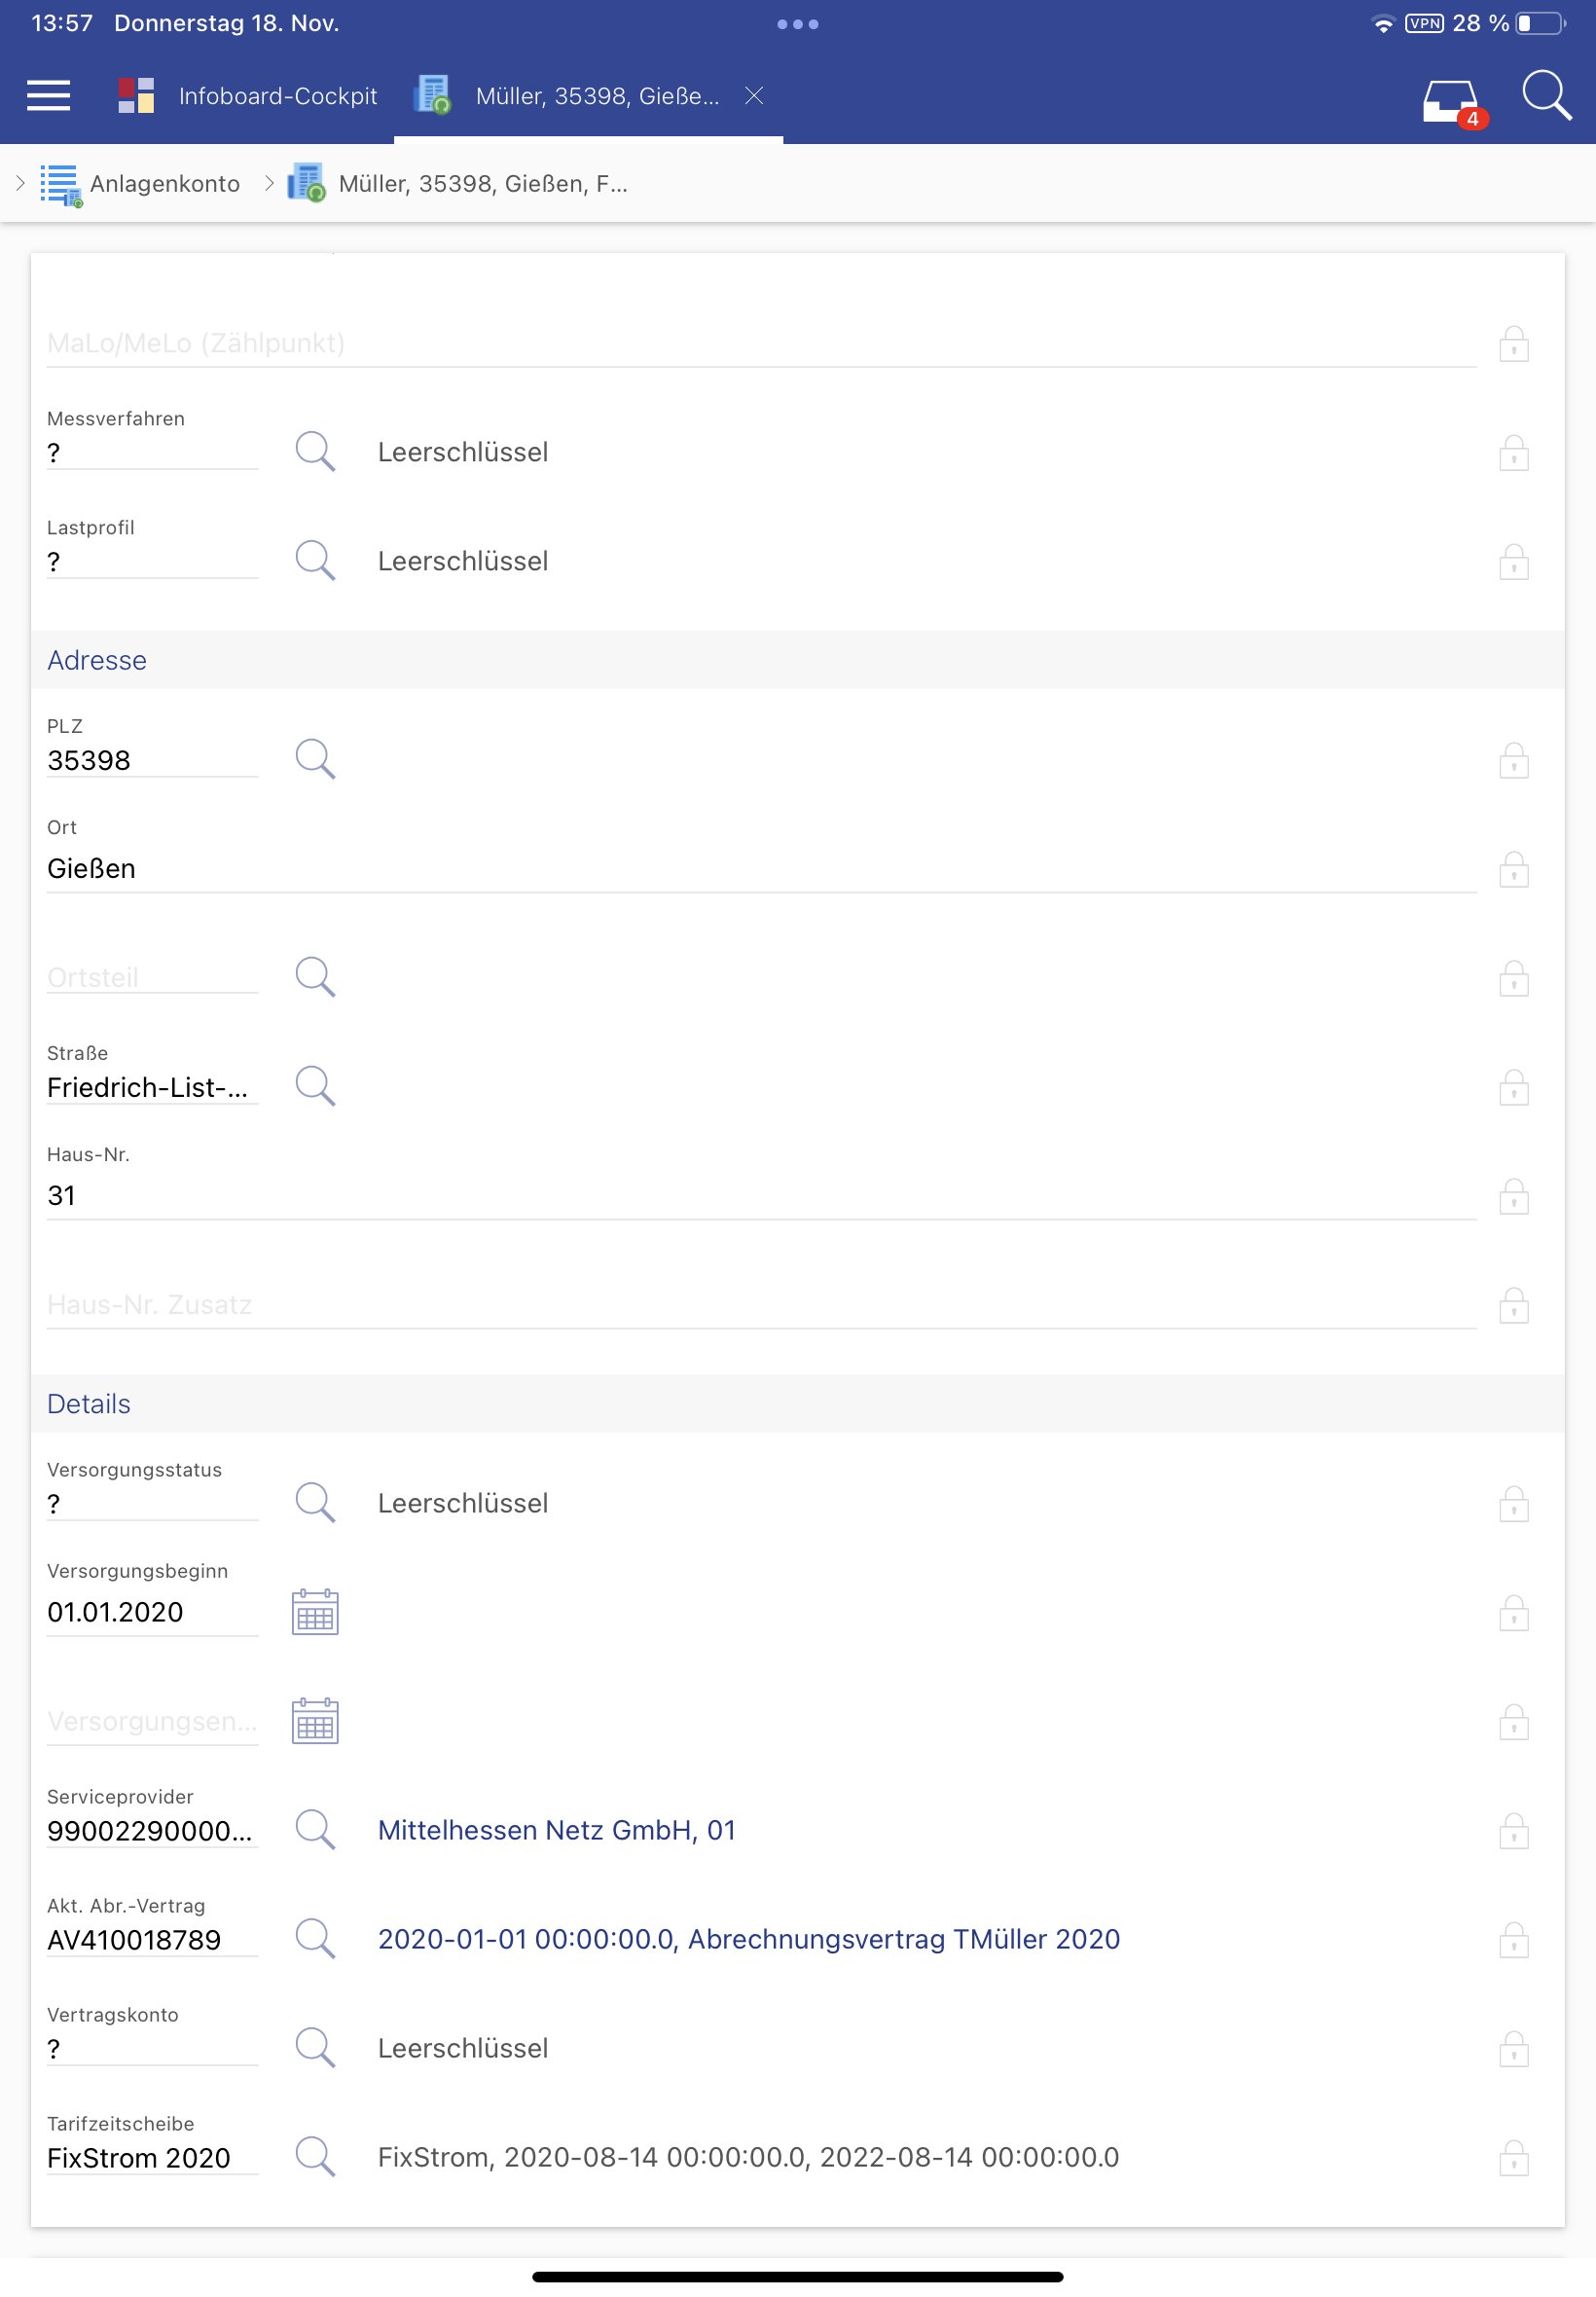1596x2297 pixels.
Task: Open the inbox tray with 4 notifications
Action: point(1450,100)
